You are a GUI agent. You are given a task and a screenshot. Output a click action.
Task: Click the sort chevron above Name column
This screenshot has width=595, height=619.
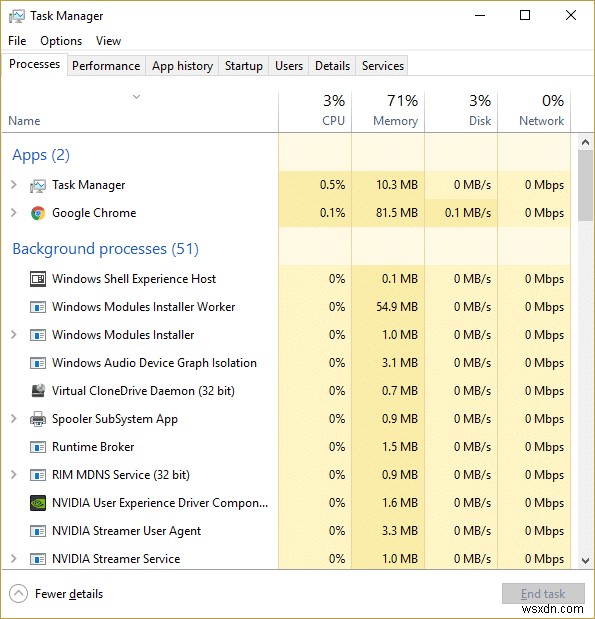tap(137, 97)
